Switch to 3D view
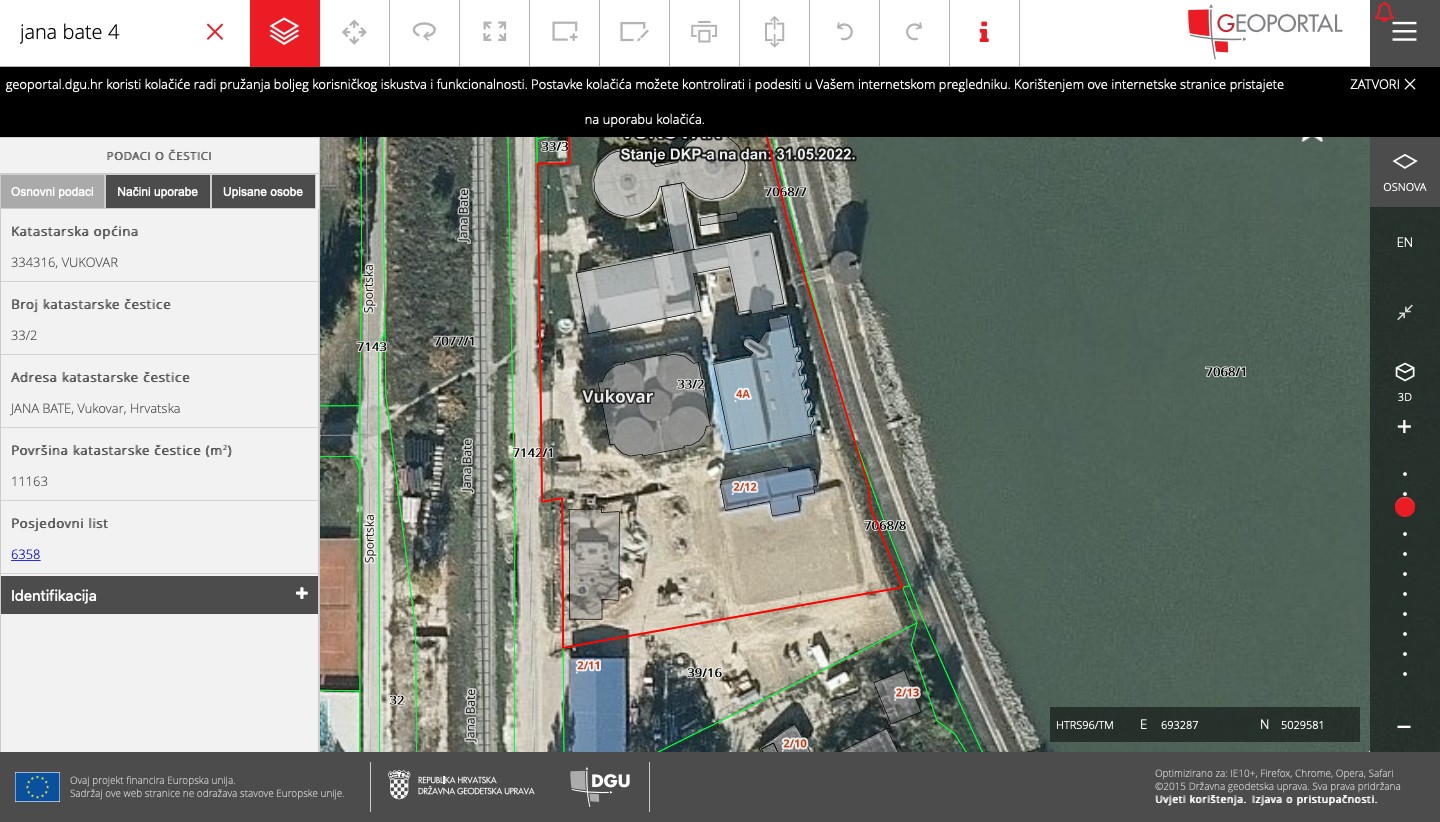The height and width of the screenshot is (822, 1440). [1404, 381]
